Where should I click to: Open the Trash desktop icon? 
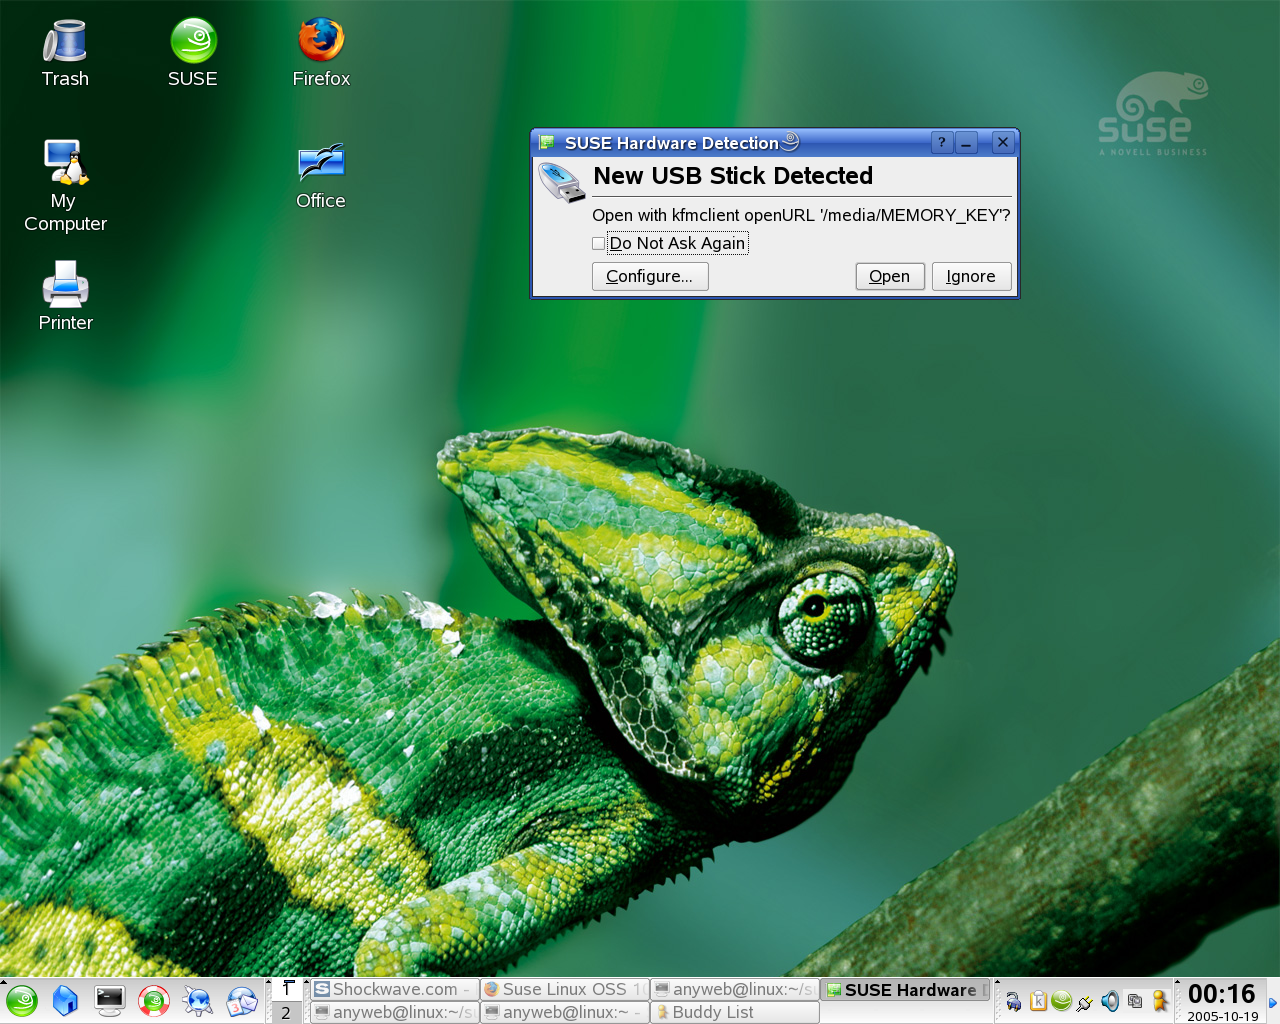pyautogui.click(x=65, y=54)
